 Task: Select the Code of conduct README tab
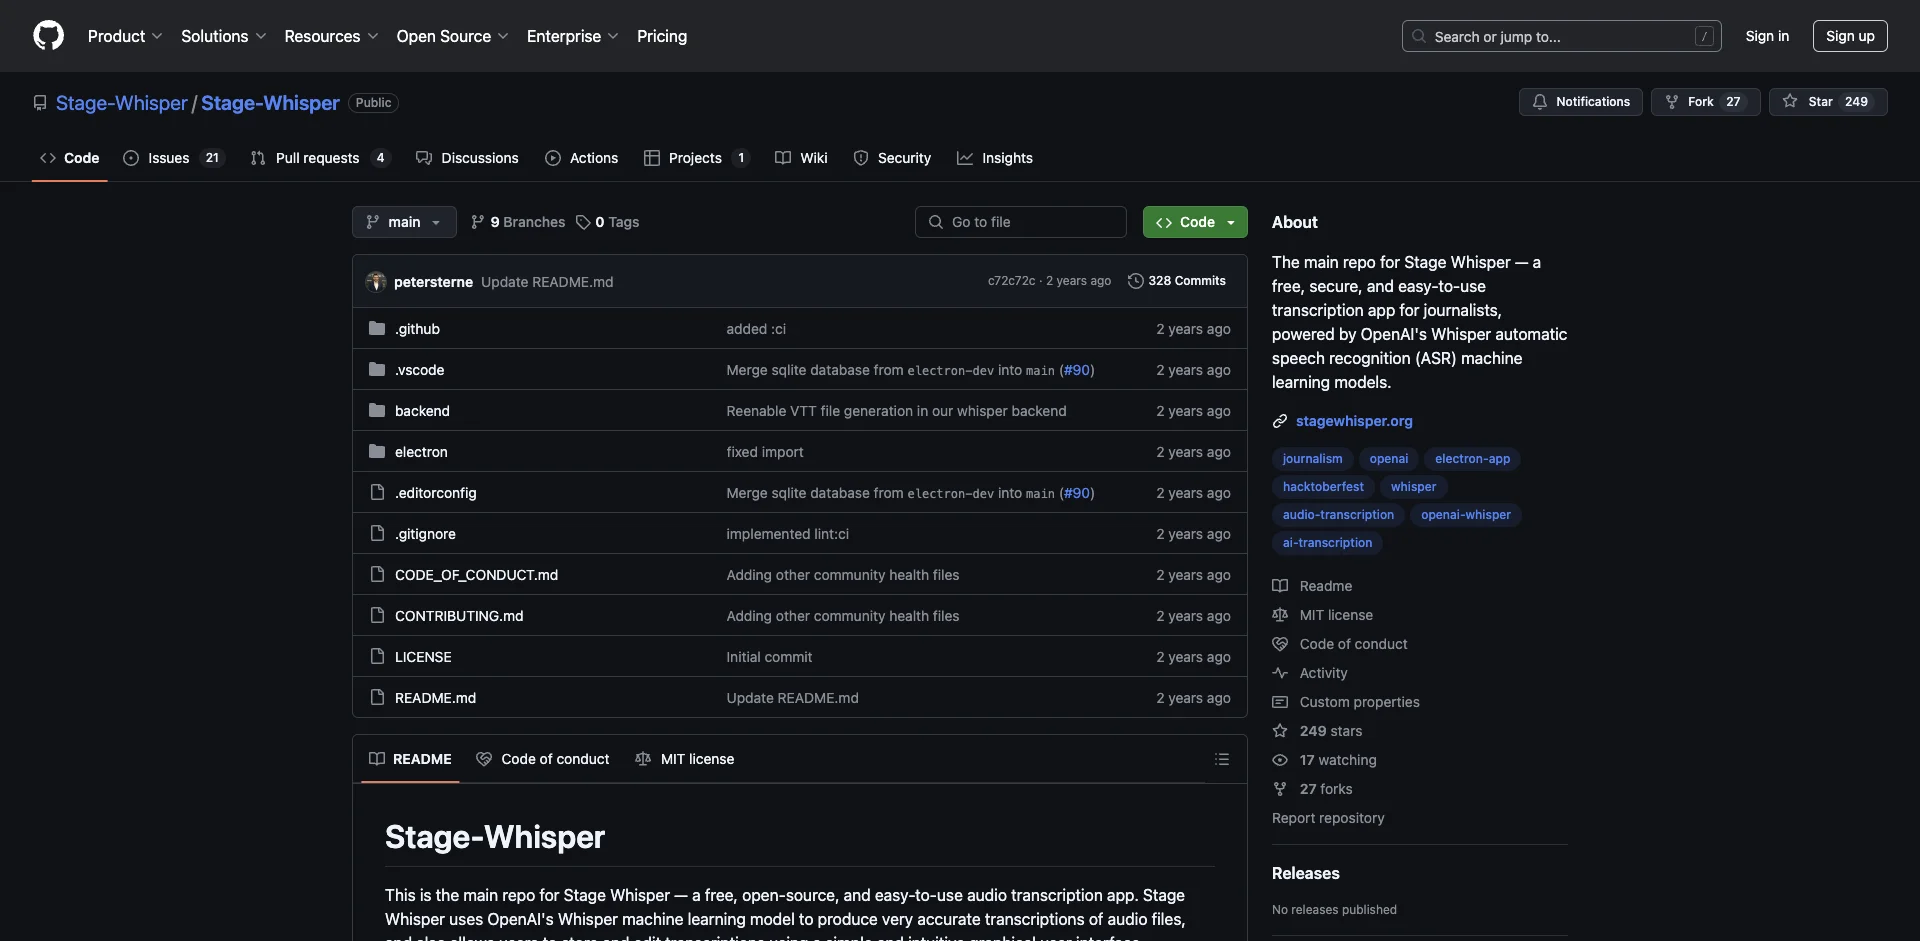pos(543,759)
